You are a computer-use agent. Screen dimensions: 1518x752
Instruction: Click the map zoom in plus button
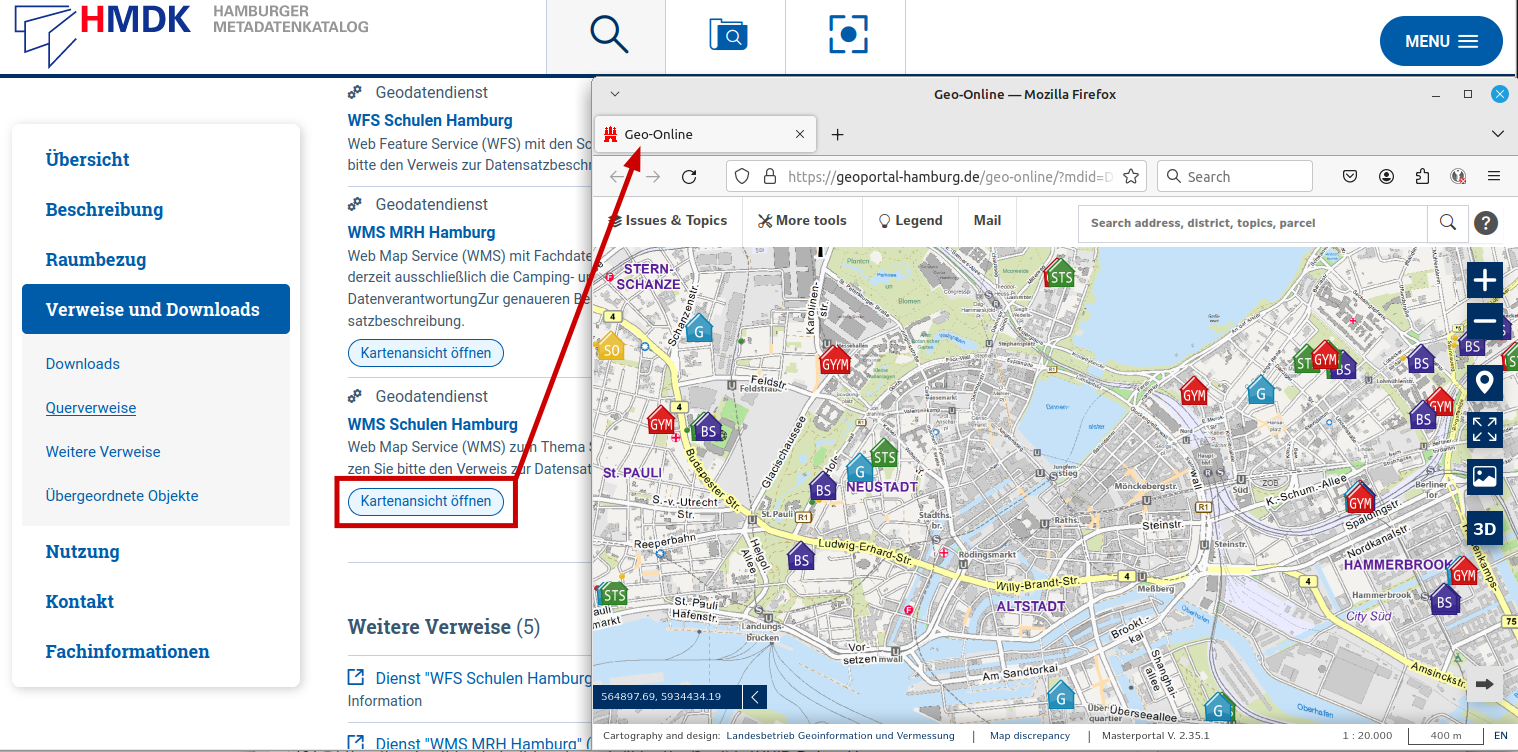coord(1485,280)
